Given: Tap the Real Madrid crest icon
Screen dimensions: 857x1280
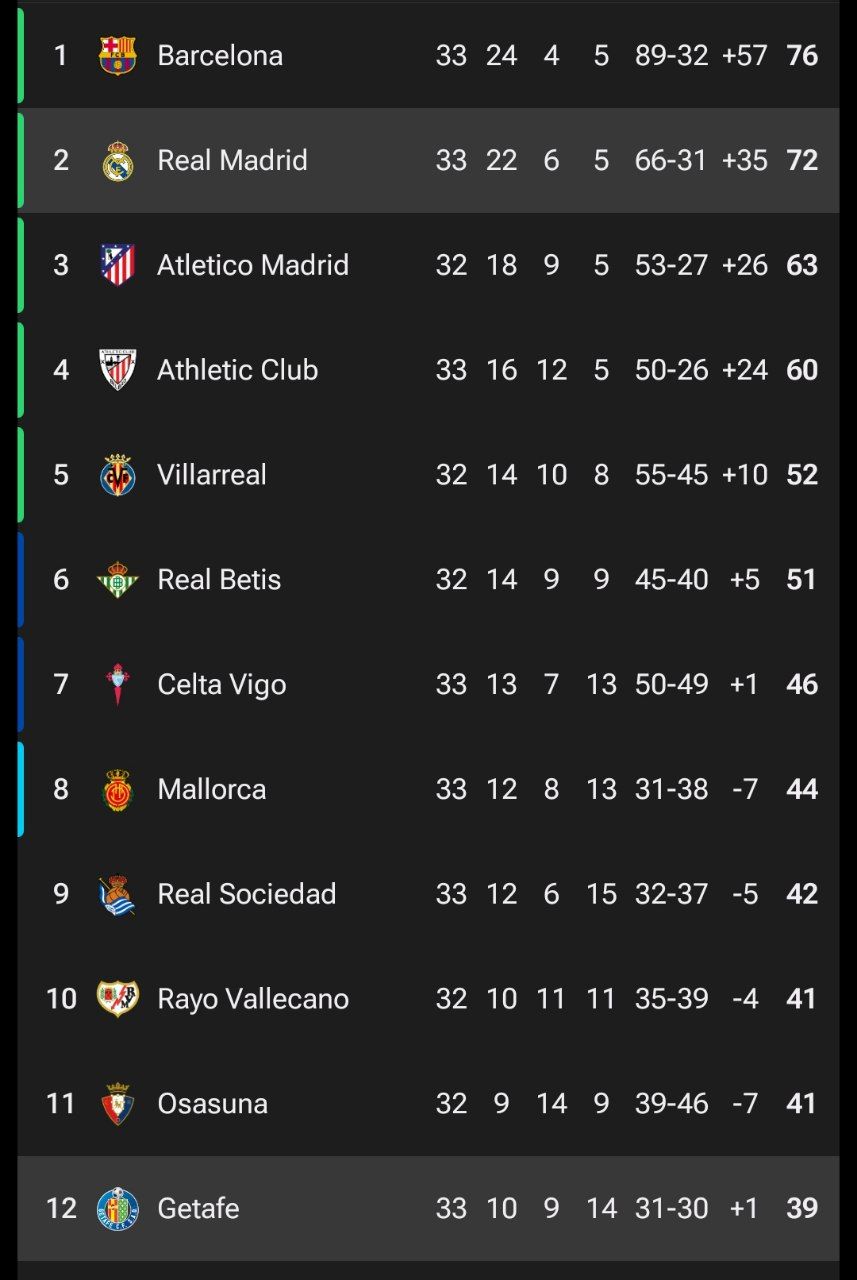Looking at the screenshot, I should (118, 161).
